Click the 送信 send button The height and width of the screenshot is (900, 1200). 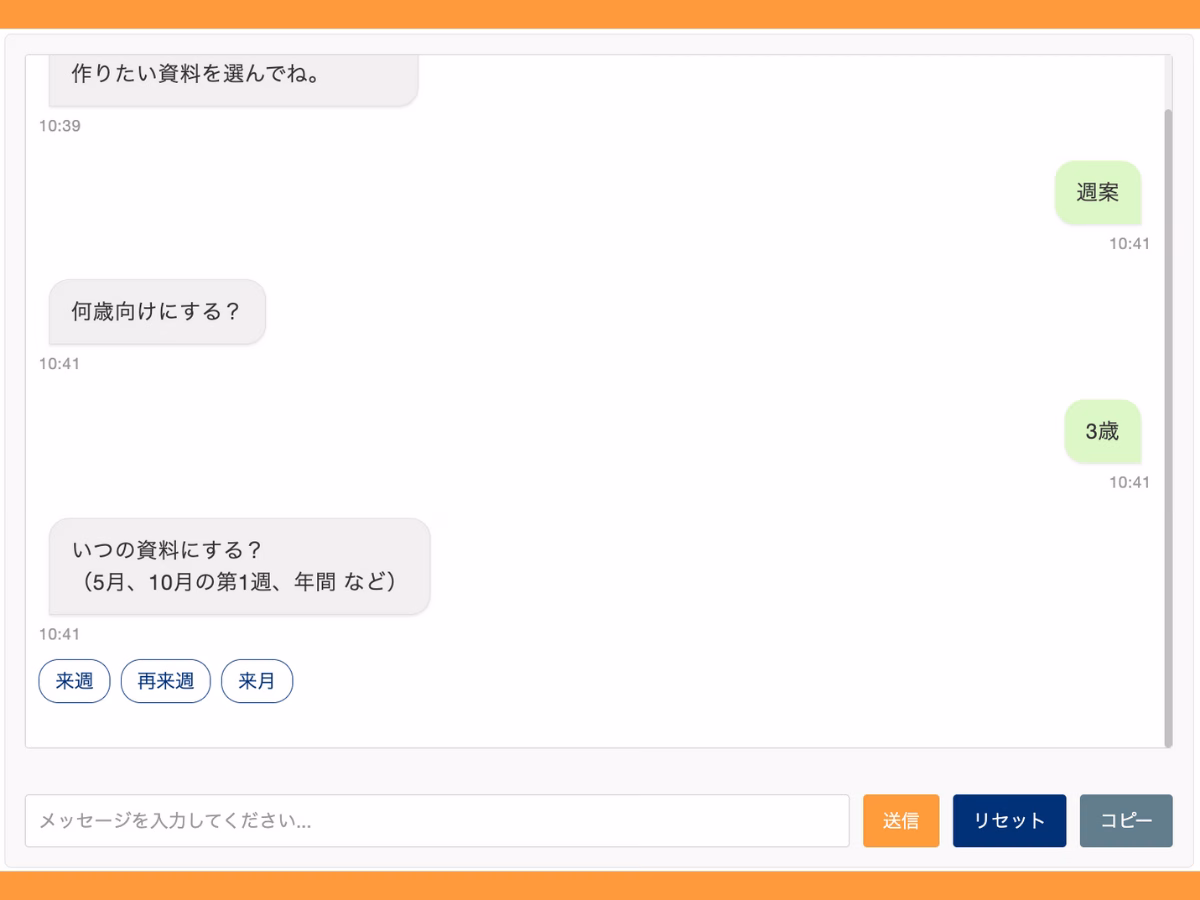coord(900,821)
